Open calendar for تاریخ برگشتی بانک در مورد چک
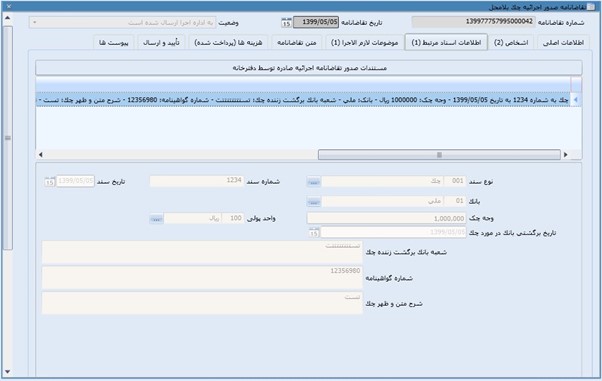 [x=314, y=232]
